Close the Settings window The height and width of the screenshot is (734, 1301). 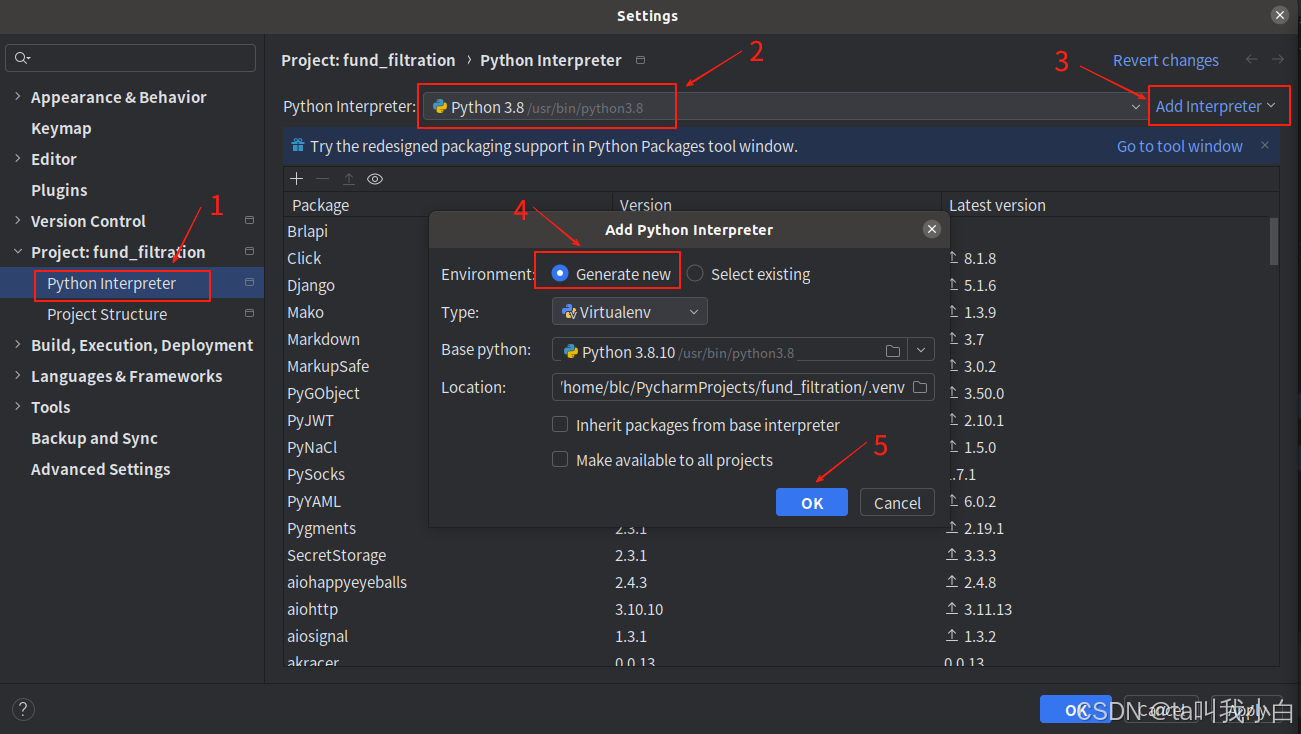coord(1279,15)
